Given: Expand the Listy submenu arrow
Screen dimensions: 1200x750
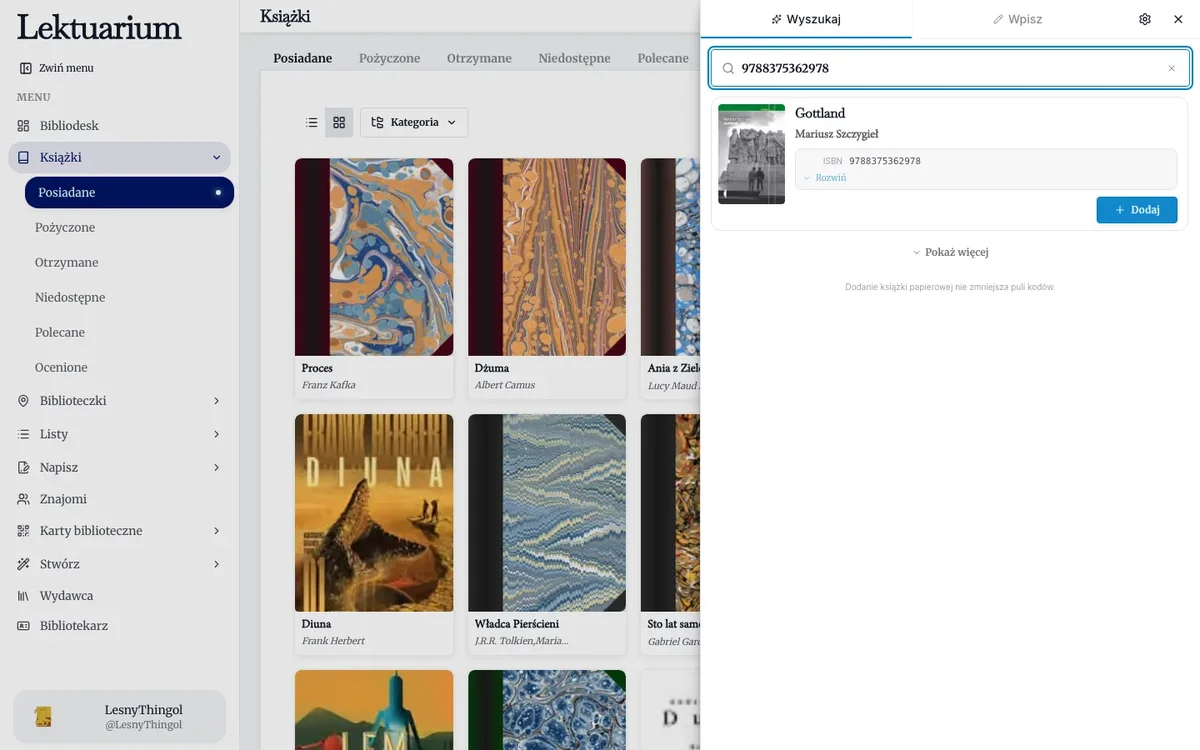Looking at the screenshot, I should coord(217,434).
